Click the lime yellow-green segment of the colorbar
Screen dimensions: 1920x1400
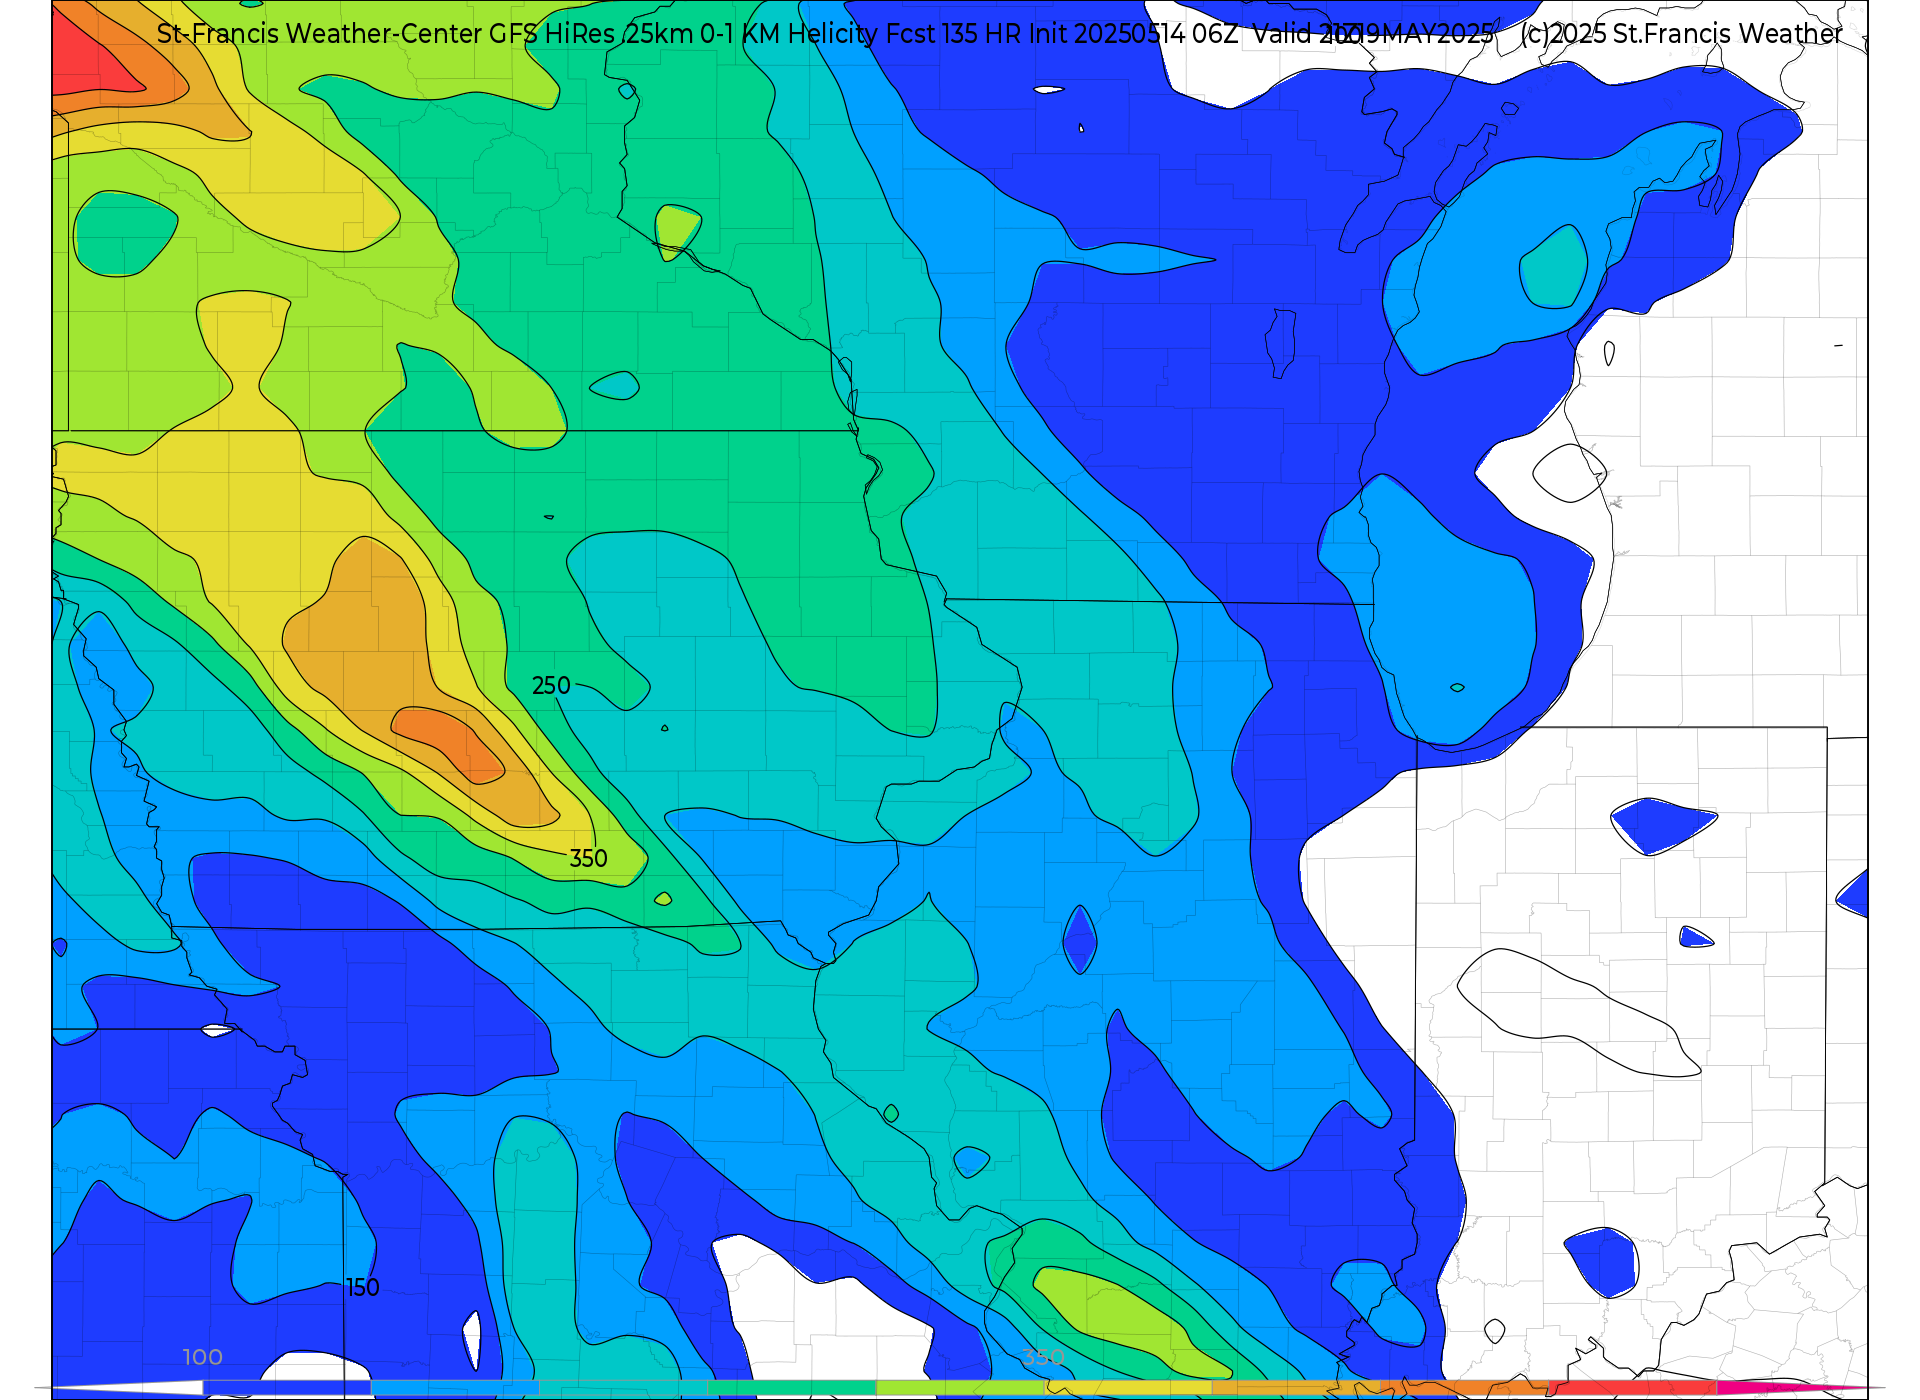[960, 1388]
